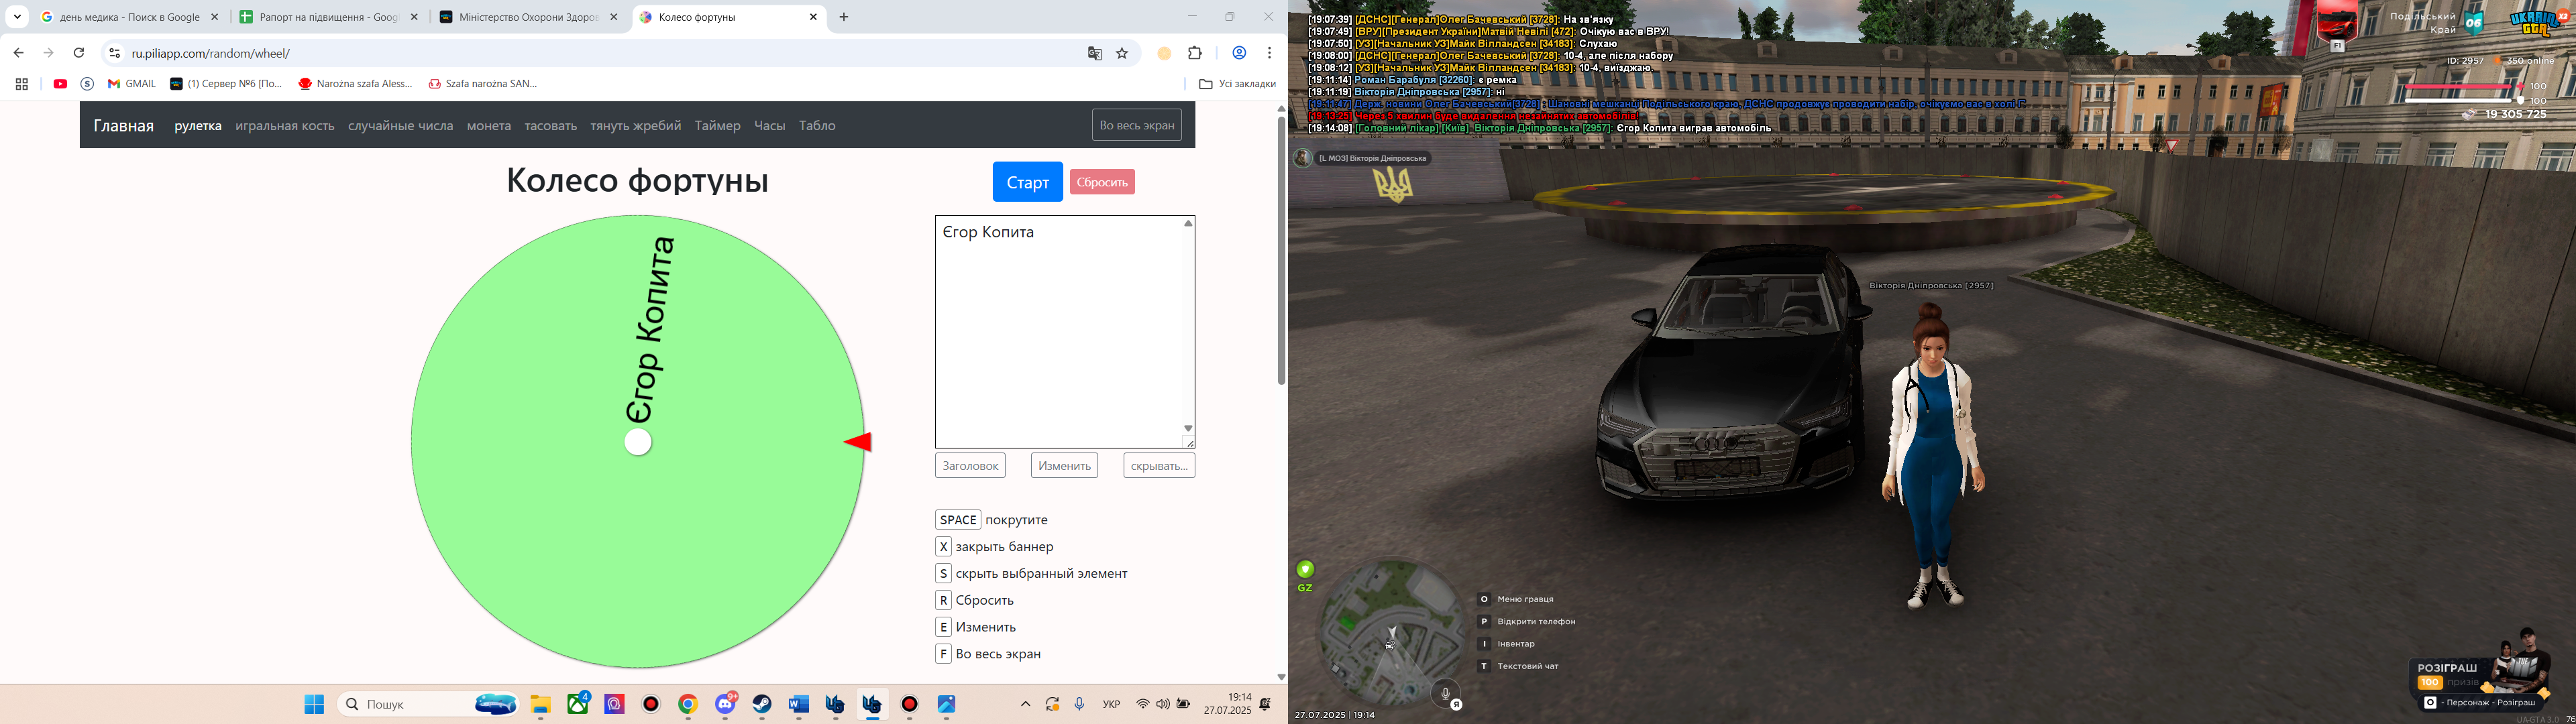The image size is (2576, 724).
Task: Click the site information icon in address bar
Action: pos(114,54)
